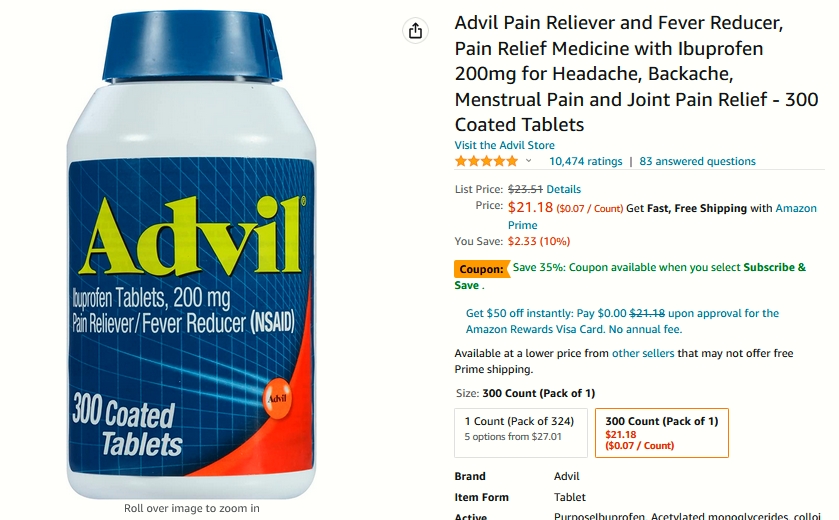This screenshot has width=839, height=520.
Task: Open the Amazon Rewards Visa Card offer
Action: [622, 321]
